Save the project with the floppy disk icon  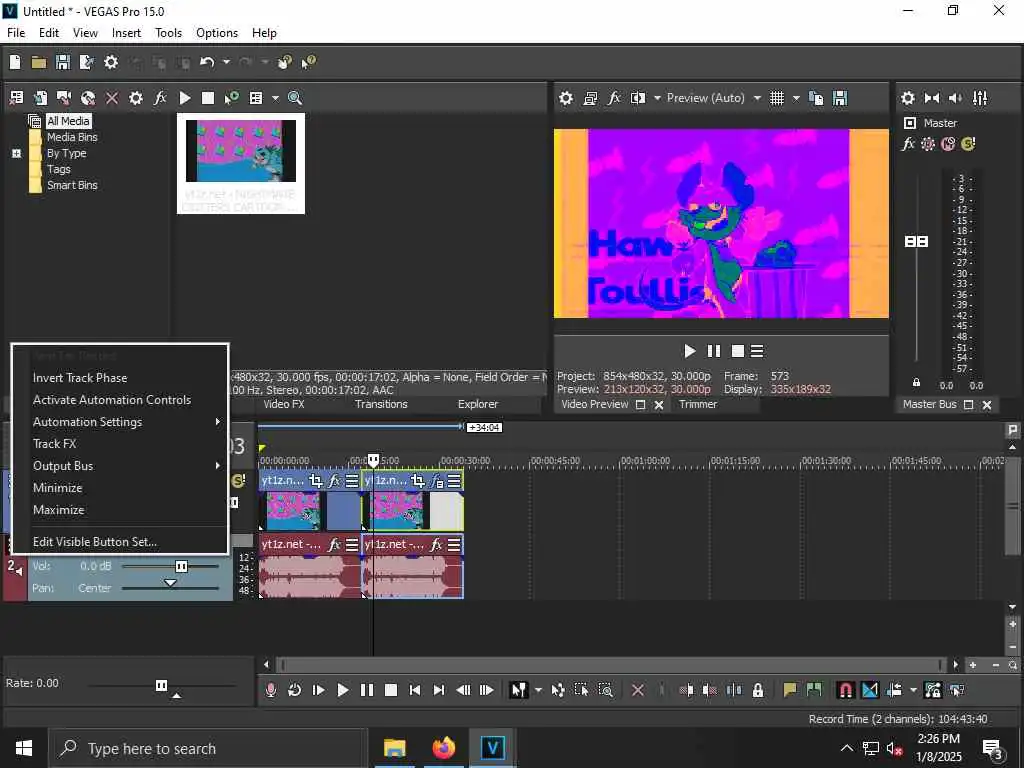(63, 62)
